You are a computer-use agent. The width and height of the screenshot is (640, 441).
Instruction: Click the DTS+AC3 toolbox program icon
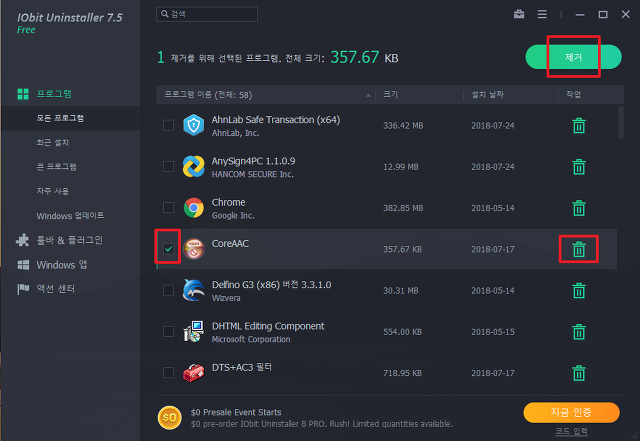(193, 373)
